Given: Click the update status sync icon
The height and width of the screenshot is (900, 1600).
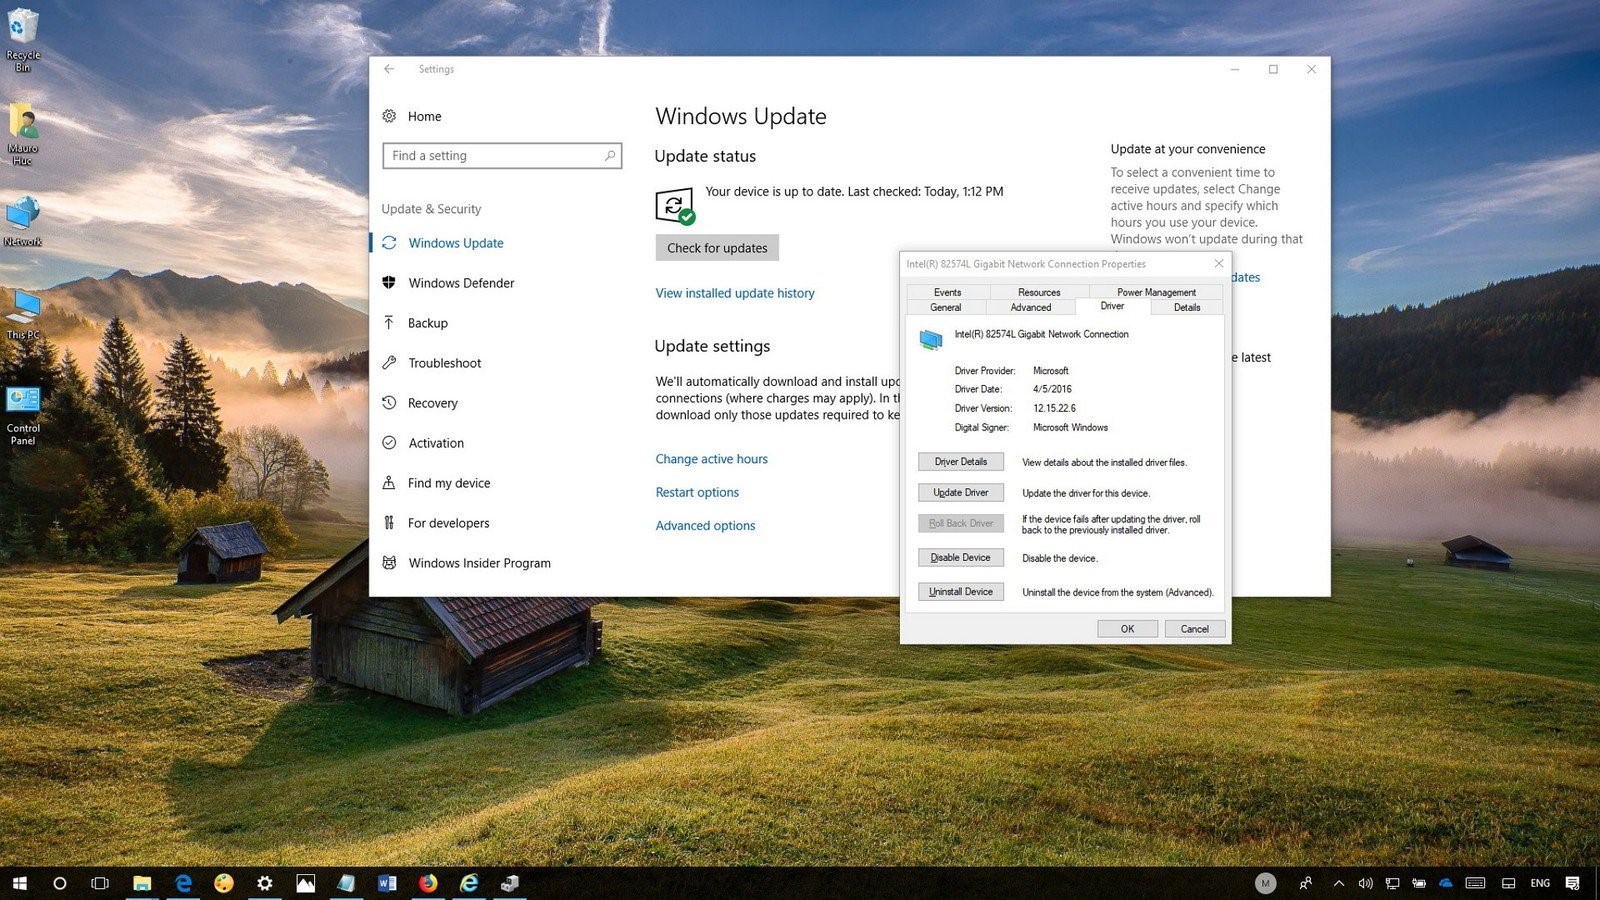Looking at the screenshot, I should tap(675, 206).
